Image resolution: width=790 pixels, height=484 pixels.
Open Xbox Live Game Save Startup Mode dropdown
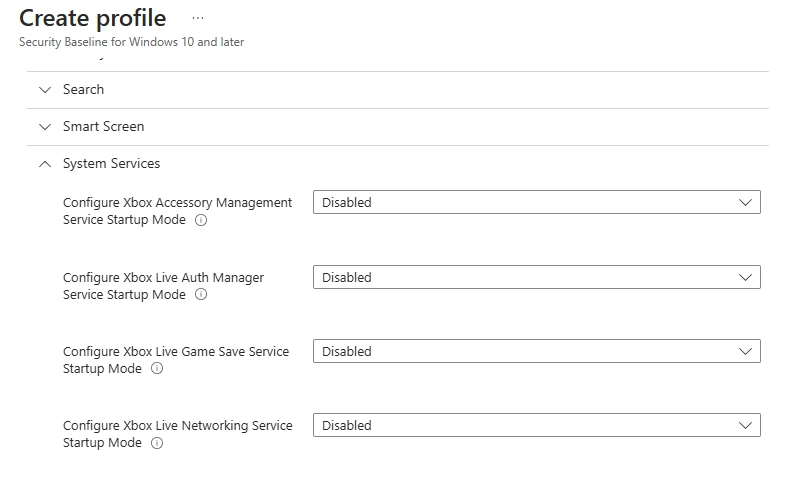click(536, 351)
